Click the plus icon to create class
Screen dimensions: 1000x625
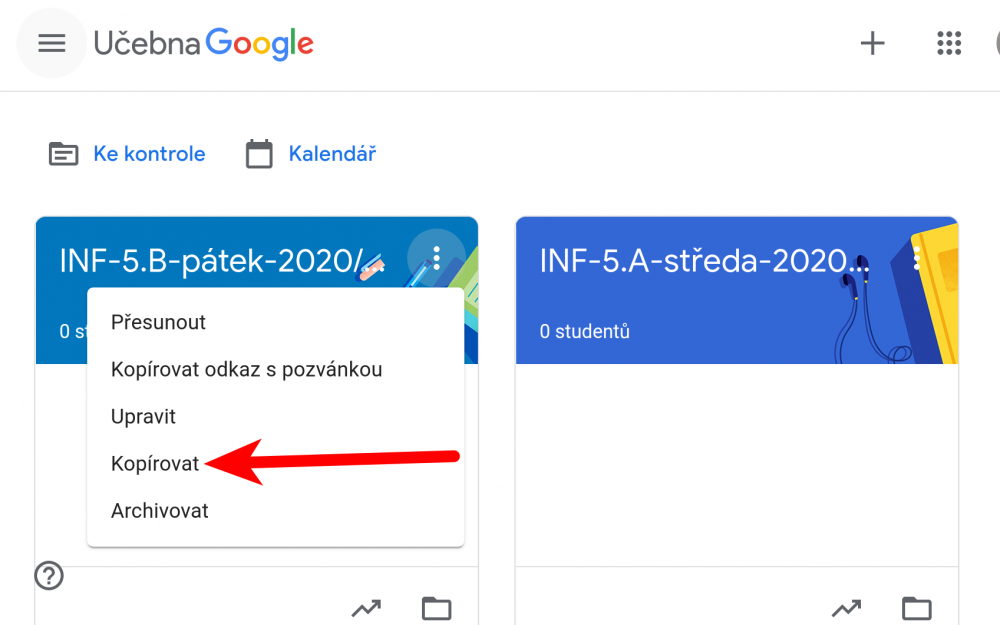tap(872, 43)
